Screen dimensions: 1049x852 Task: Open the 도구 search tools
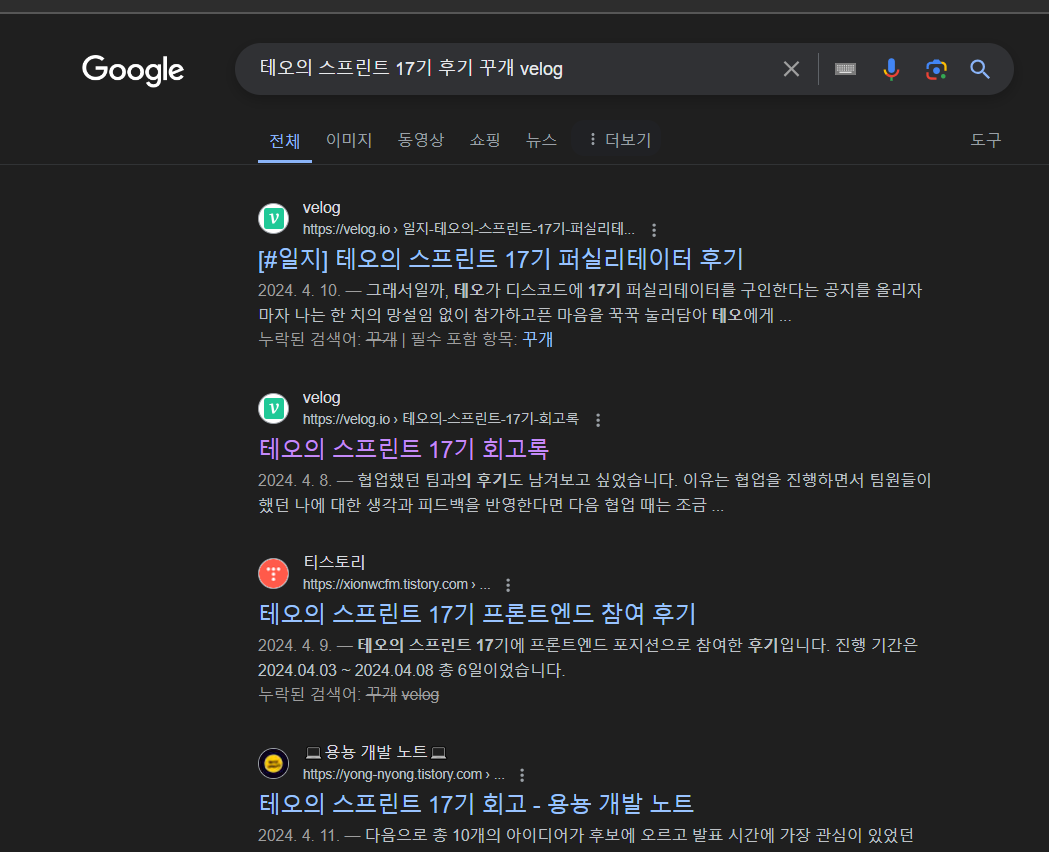tap(985, 140)
